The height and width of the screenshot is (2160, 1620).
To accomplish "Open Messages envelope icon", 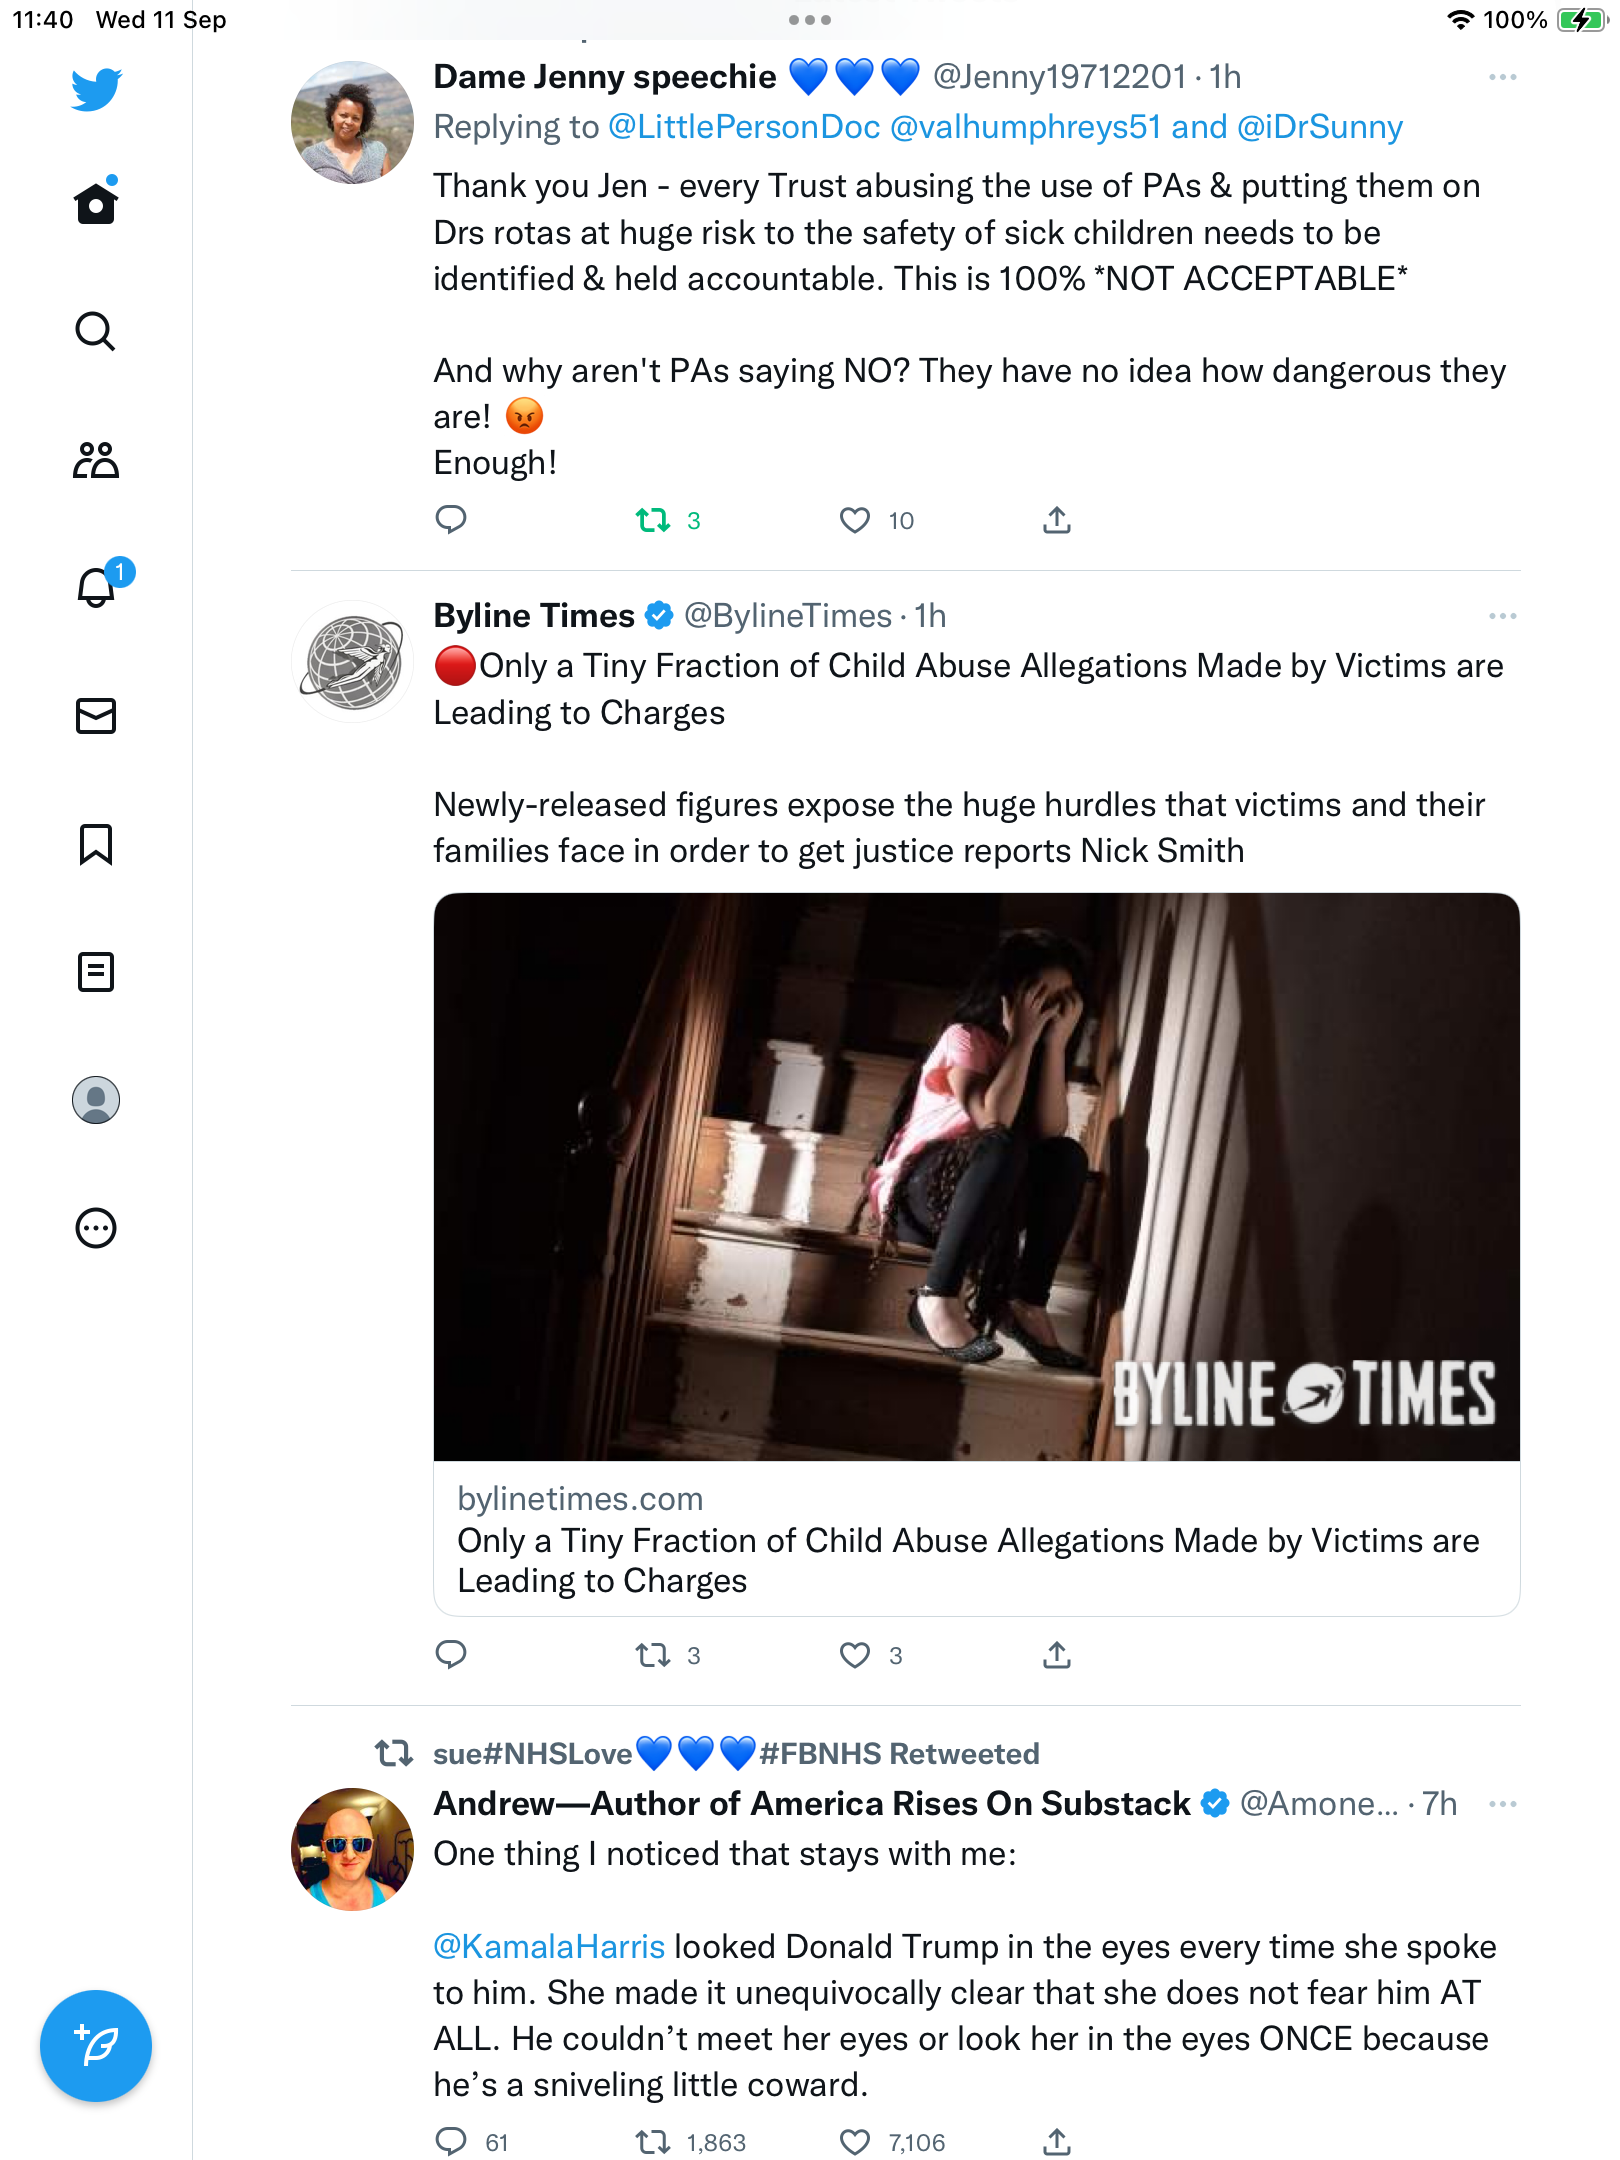I will (x=96, y=716).
